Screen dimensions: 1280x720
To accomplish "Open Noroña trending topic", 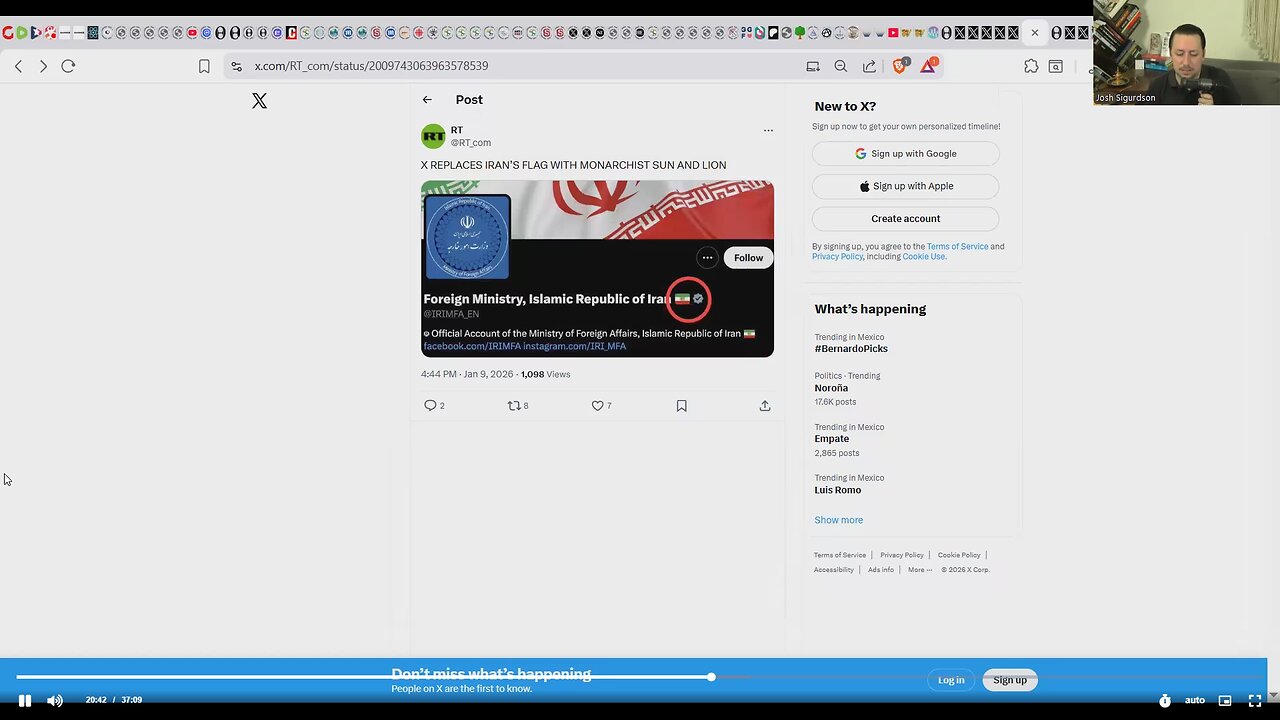I will click(831, 388).
